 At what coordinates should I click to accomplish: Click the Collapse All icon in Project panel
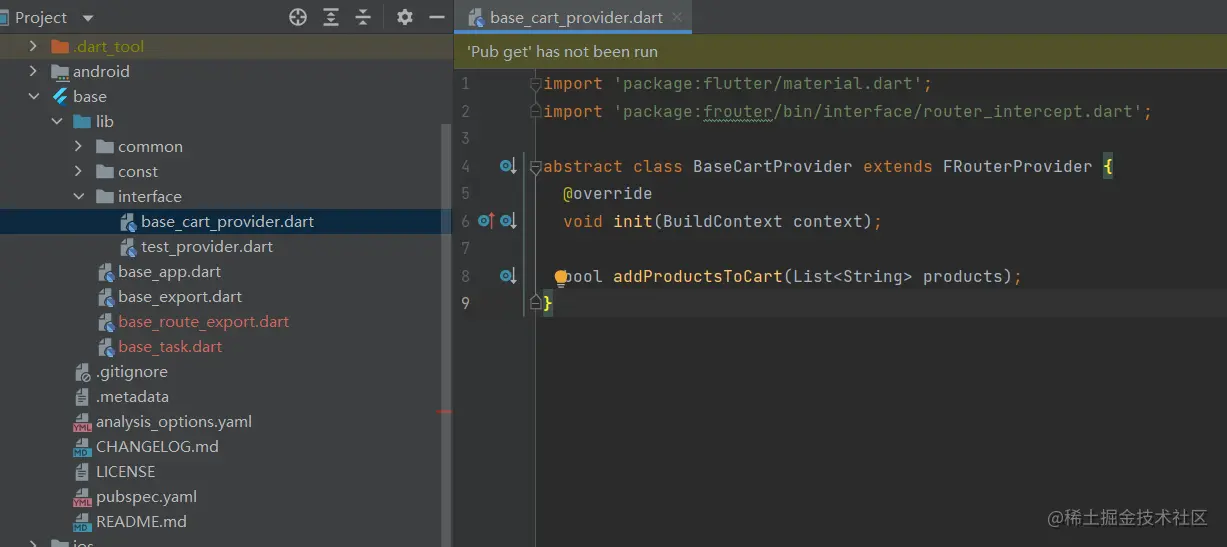(363, 17)
